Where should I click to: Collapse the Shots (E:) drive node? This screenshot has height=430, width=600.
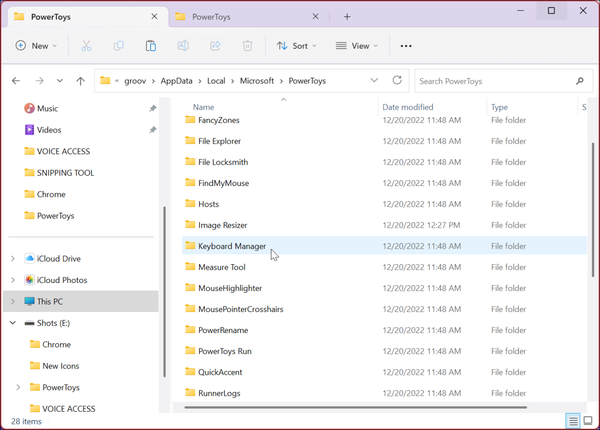[13, 323]
